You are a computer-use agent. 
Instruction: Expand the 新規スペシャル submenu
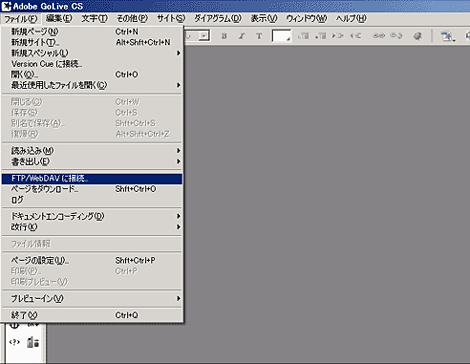pos(92,53)
